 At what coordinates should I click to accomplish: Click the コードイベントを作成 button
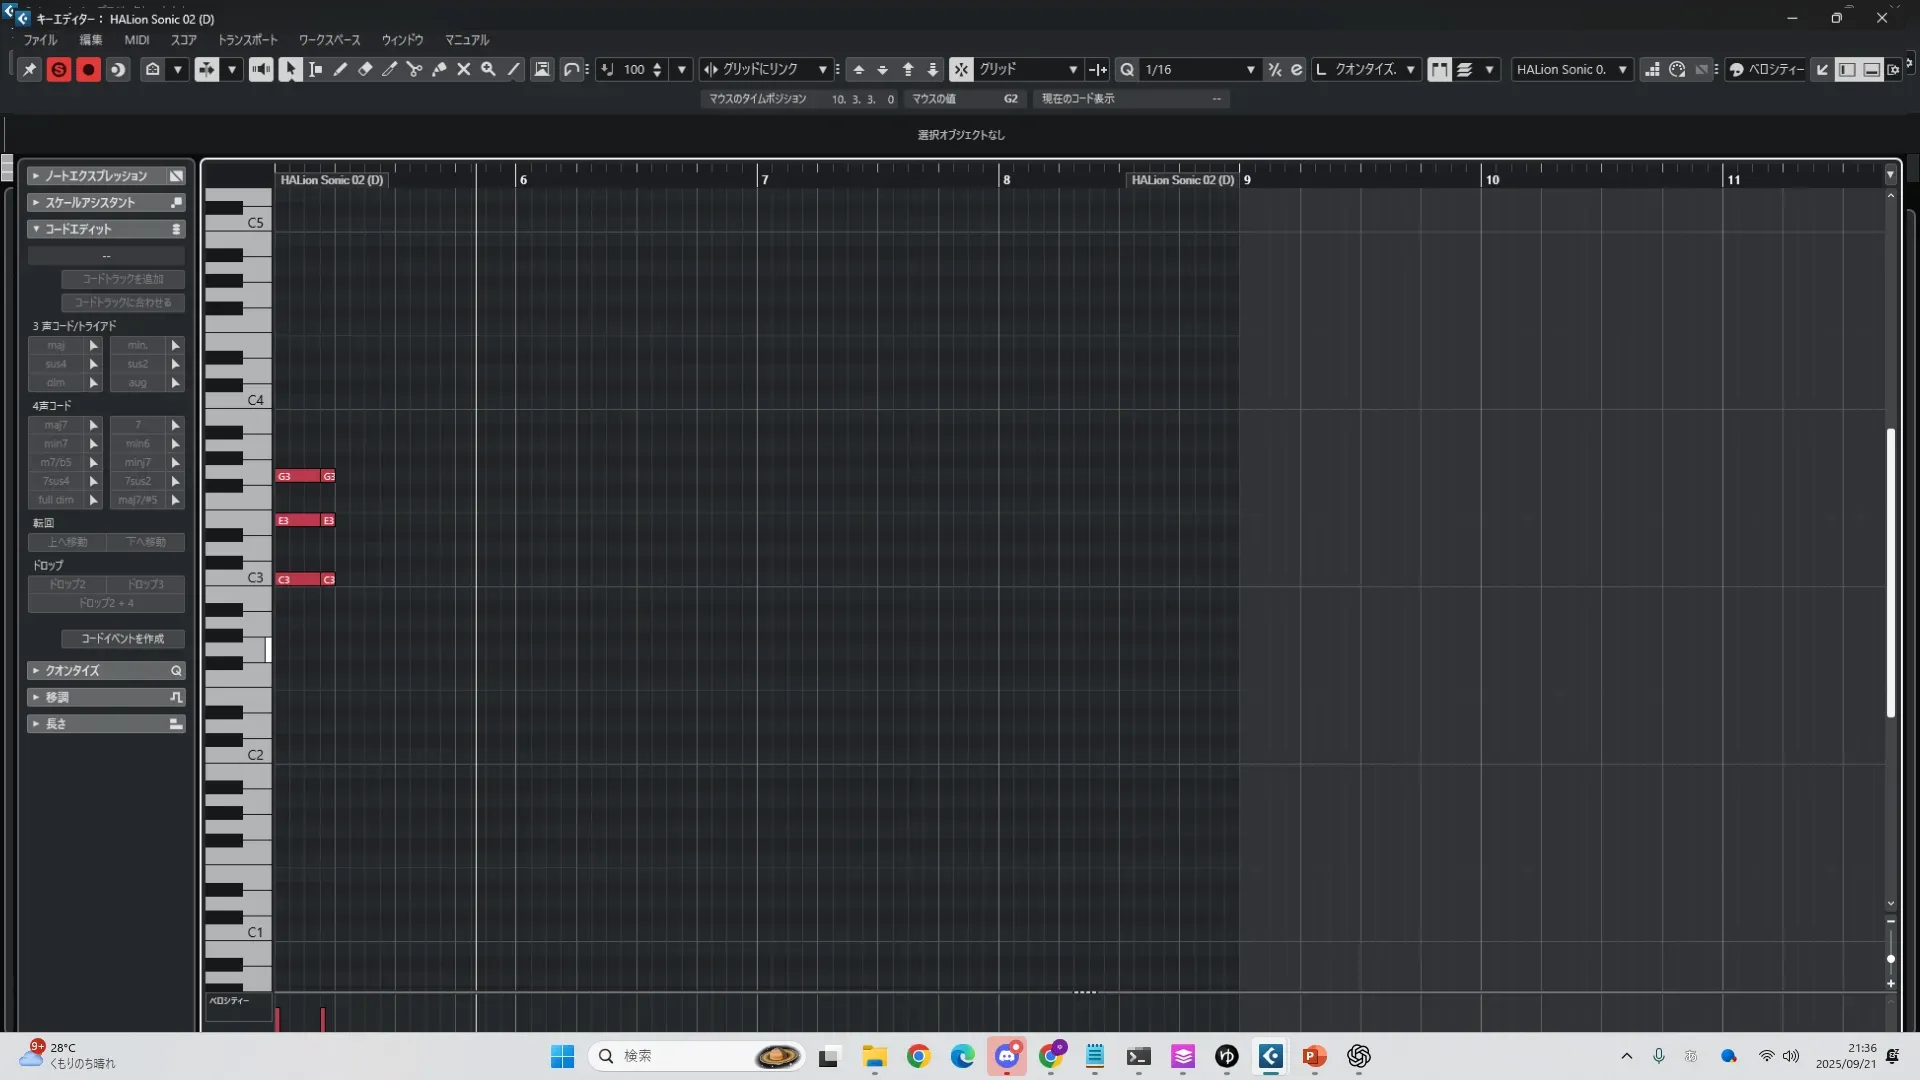pyautogui.click(x=122, y=639)
